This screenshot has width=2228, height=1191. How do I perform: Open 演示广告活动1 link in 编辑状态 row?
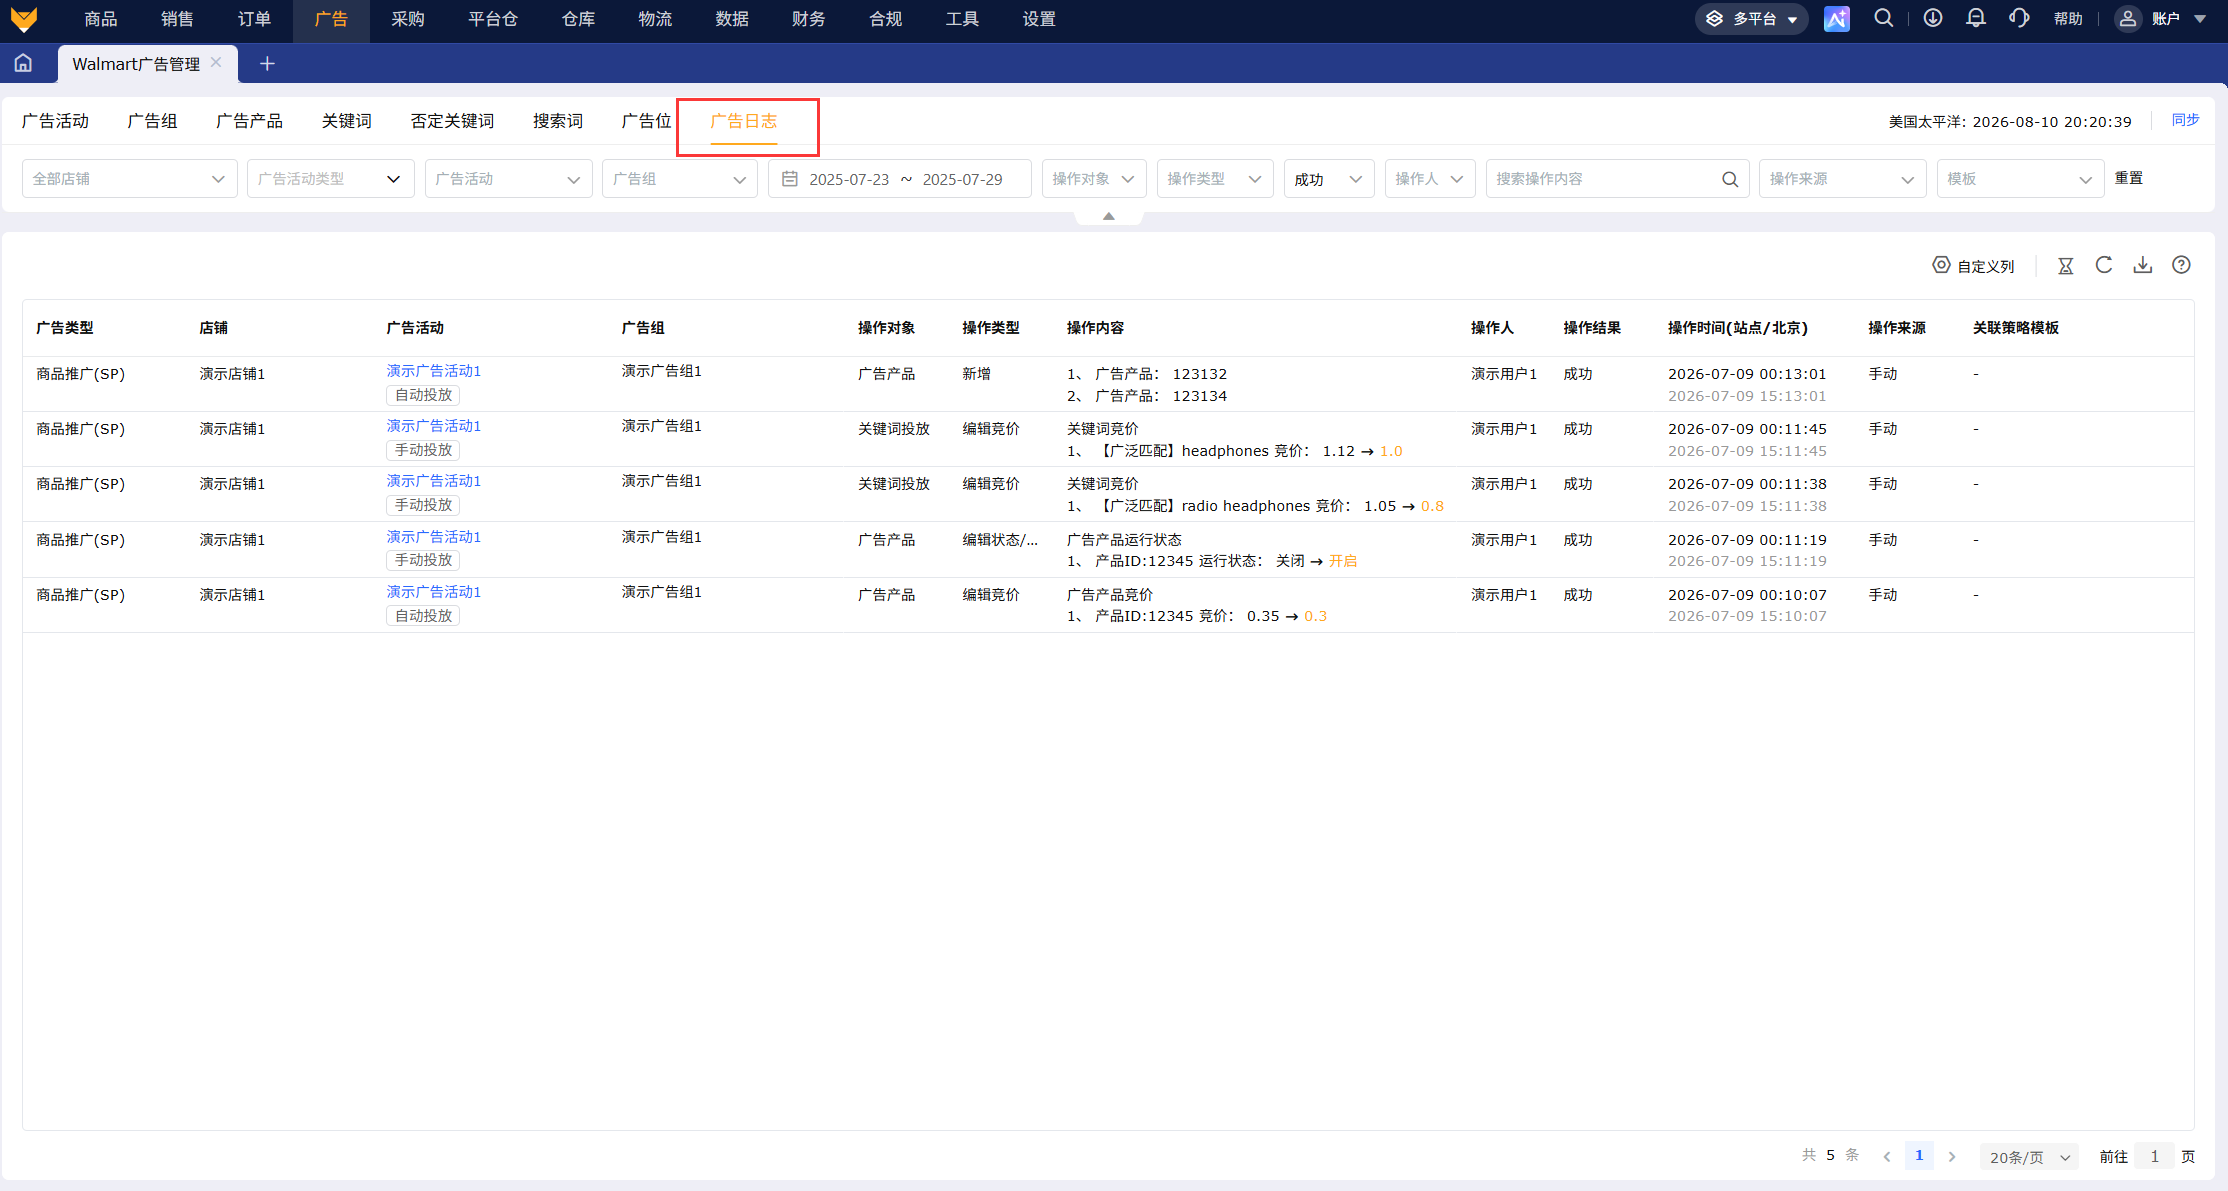click(434, 537)
